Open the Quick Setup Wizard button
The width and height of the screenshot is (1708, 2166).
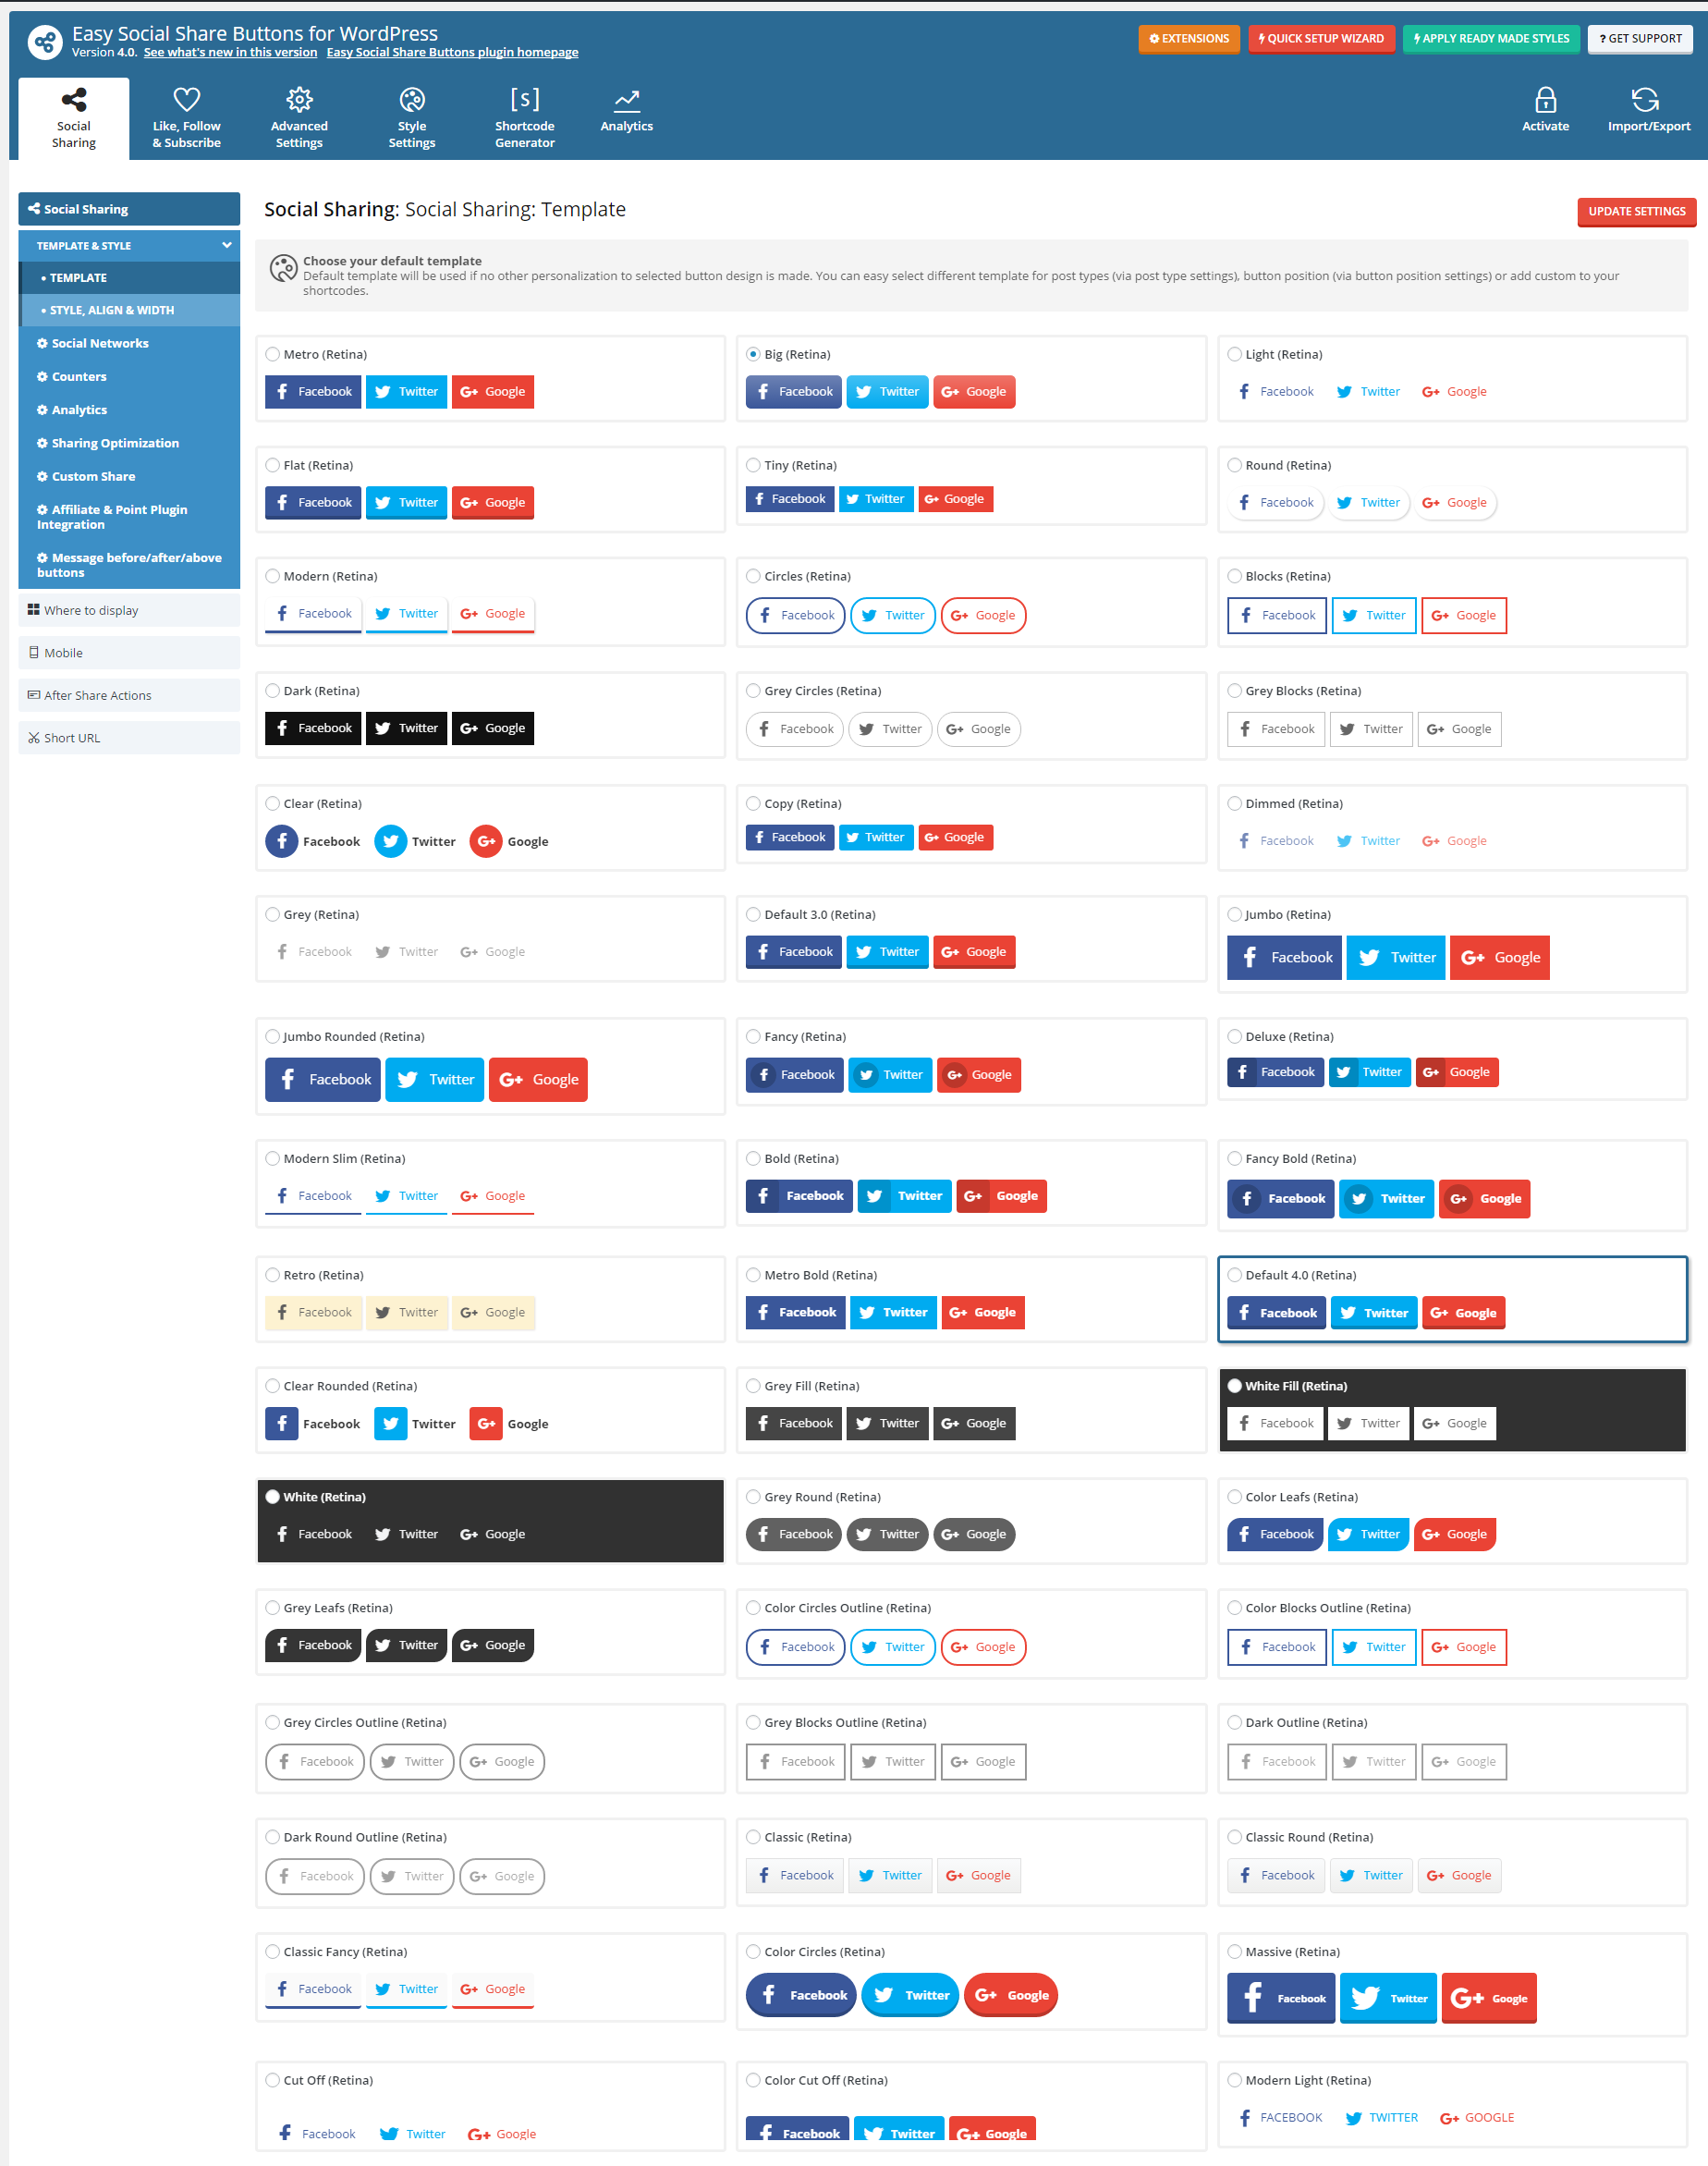1321,39
